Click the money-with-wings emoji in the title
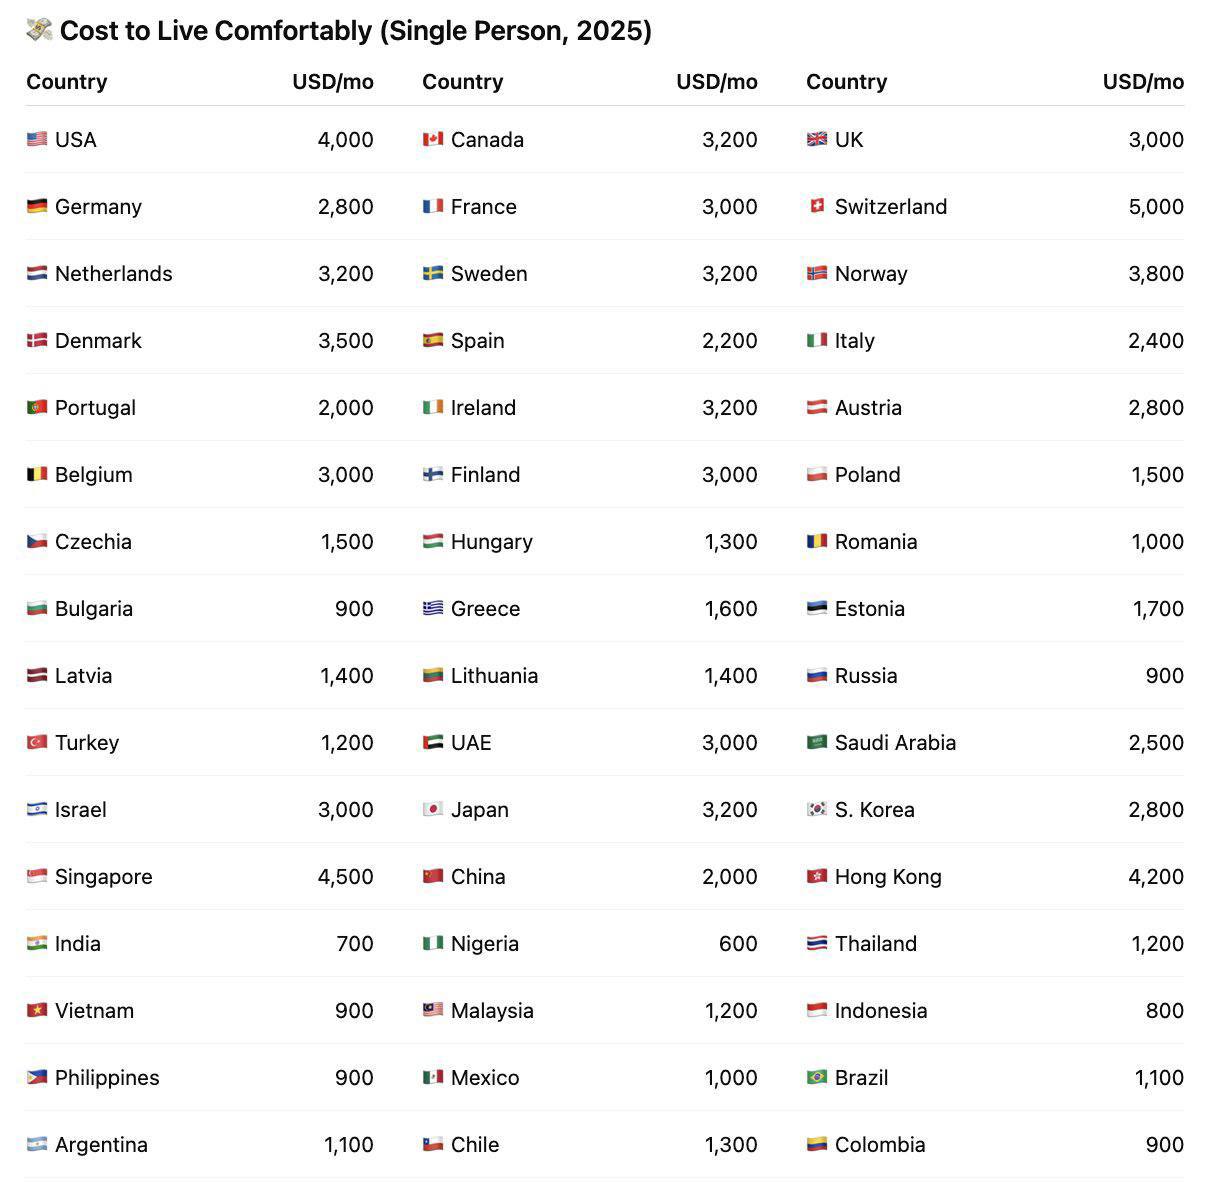This screenshot has width=1212, height=1182. (x=39, y=30)
